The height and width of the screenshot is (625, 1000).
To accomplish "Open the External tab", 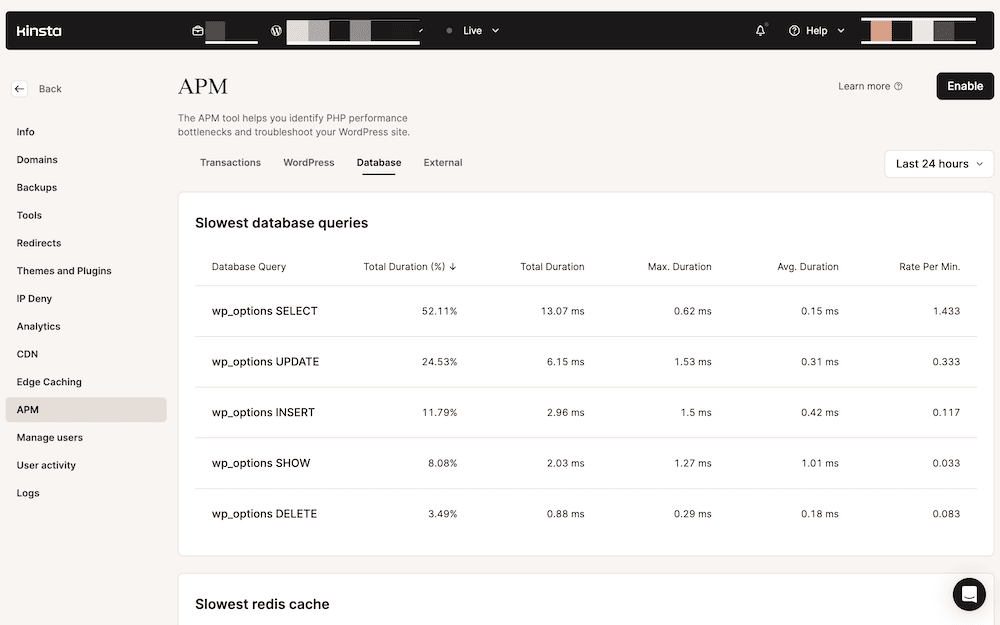I will [442, 162].
